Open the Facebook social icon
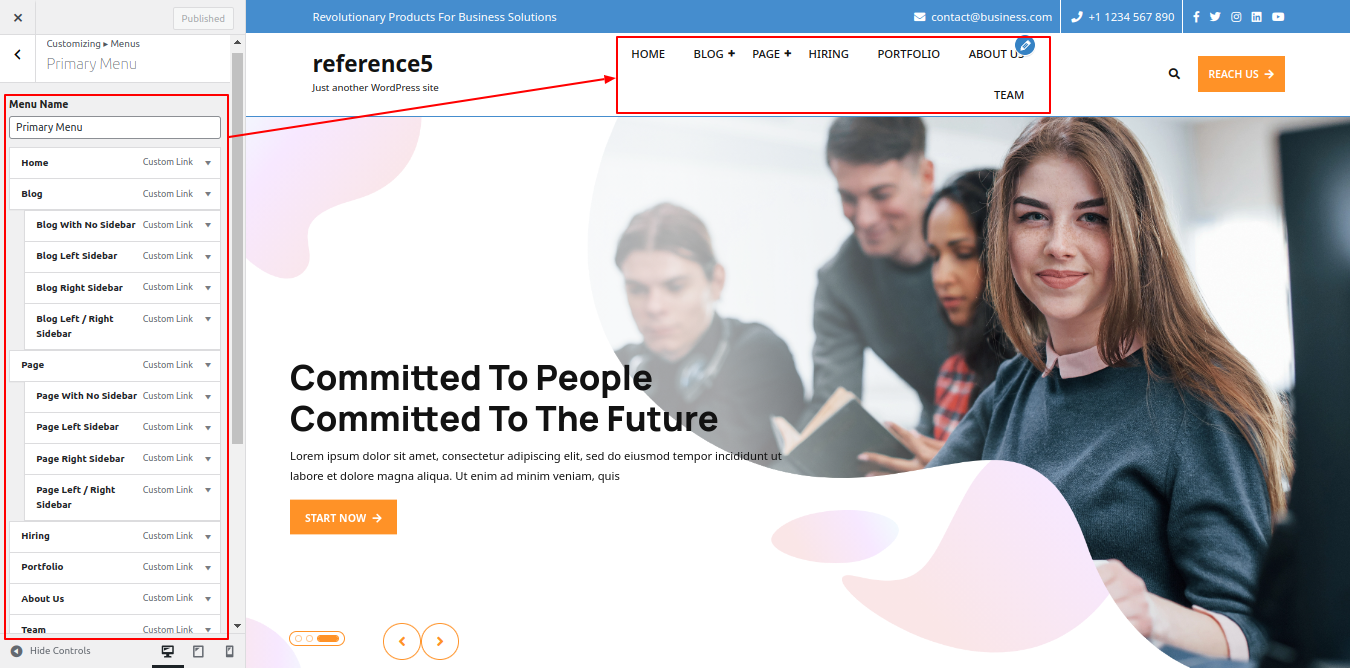The height and width of the screenshot is (668, 1350). [1196, 17]
